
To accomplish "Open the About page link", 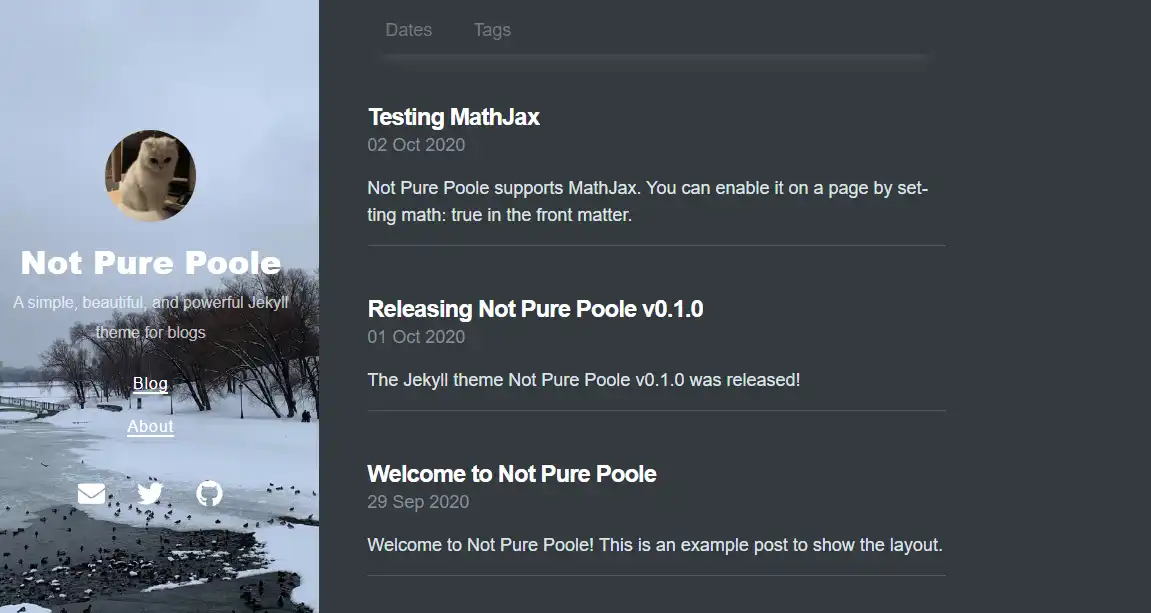I will pyautogui.click(x=150, y=427).
